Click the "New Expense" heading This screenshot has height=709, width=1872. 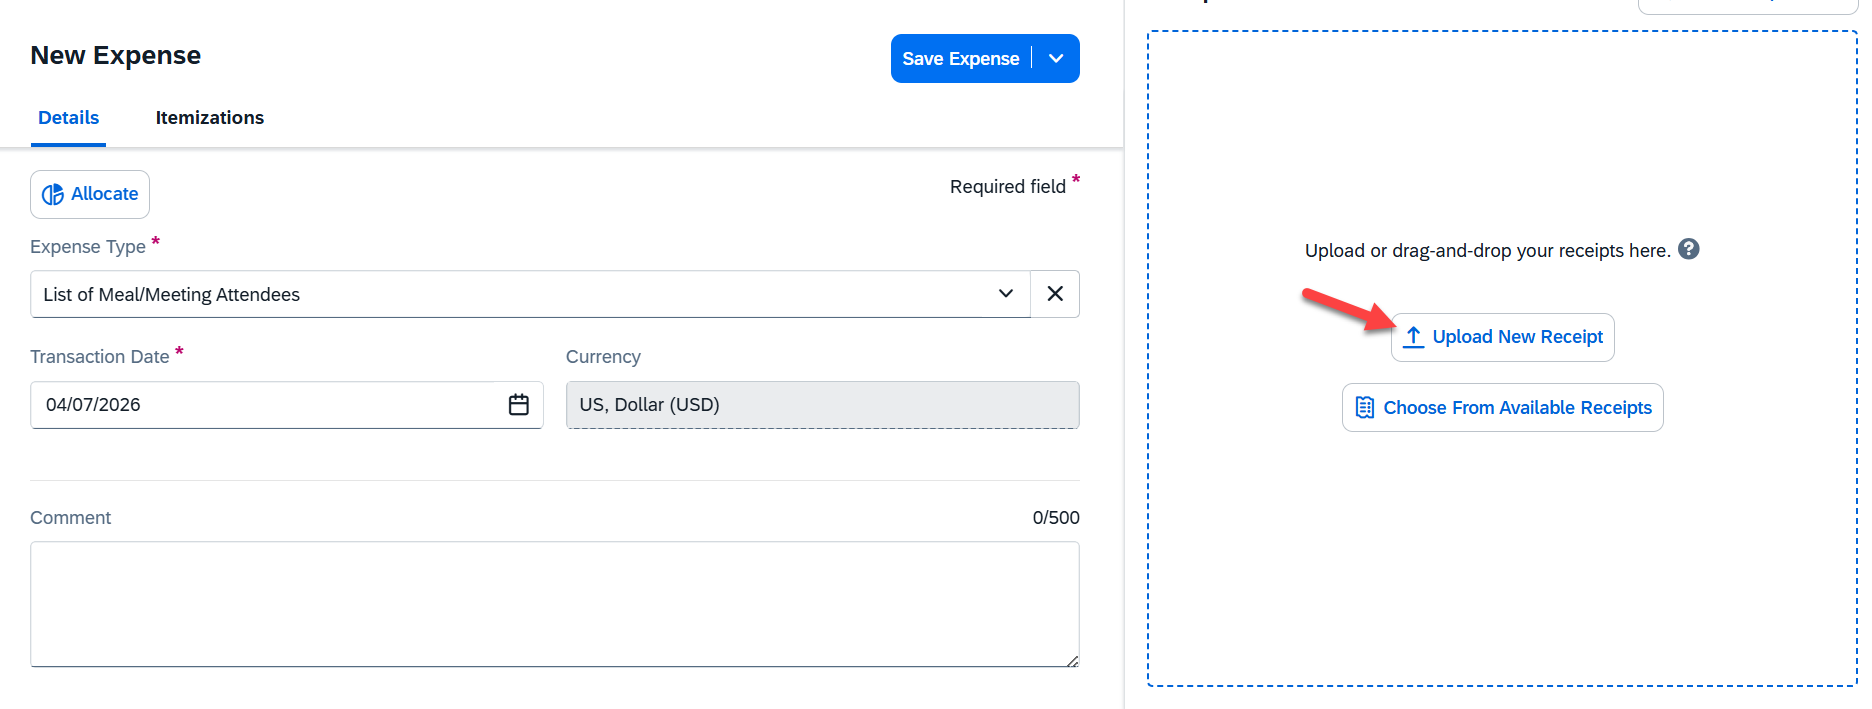[116, 55]
